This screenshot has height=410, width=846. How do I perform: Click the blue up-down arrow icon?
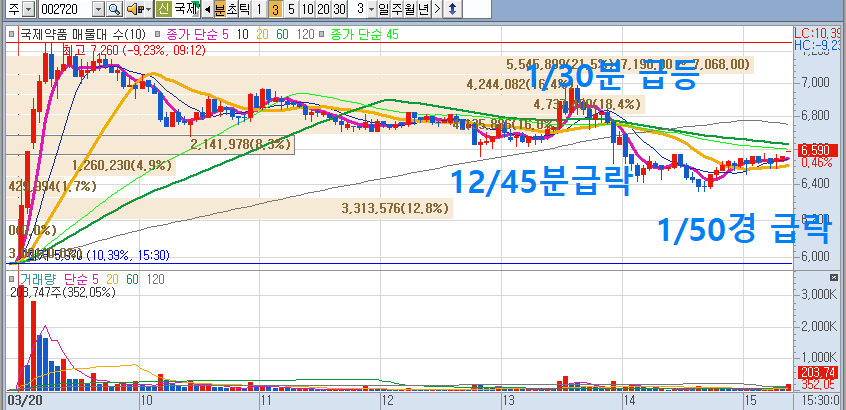(452, 9)
